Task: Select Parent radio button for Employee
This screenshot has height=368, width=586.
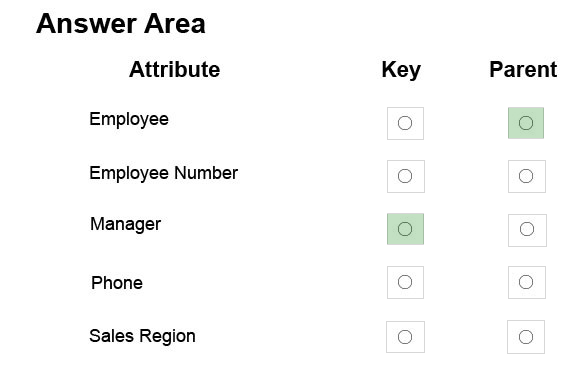Action: point(526,123)
